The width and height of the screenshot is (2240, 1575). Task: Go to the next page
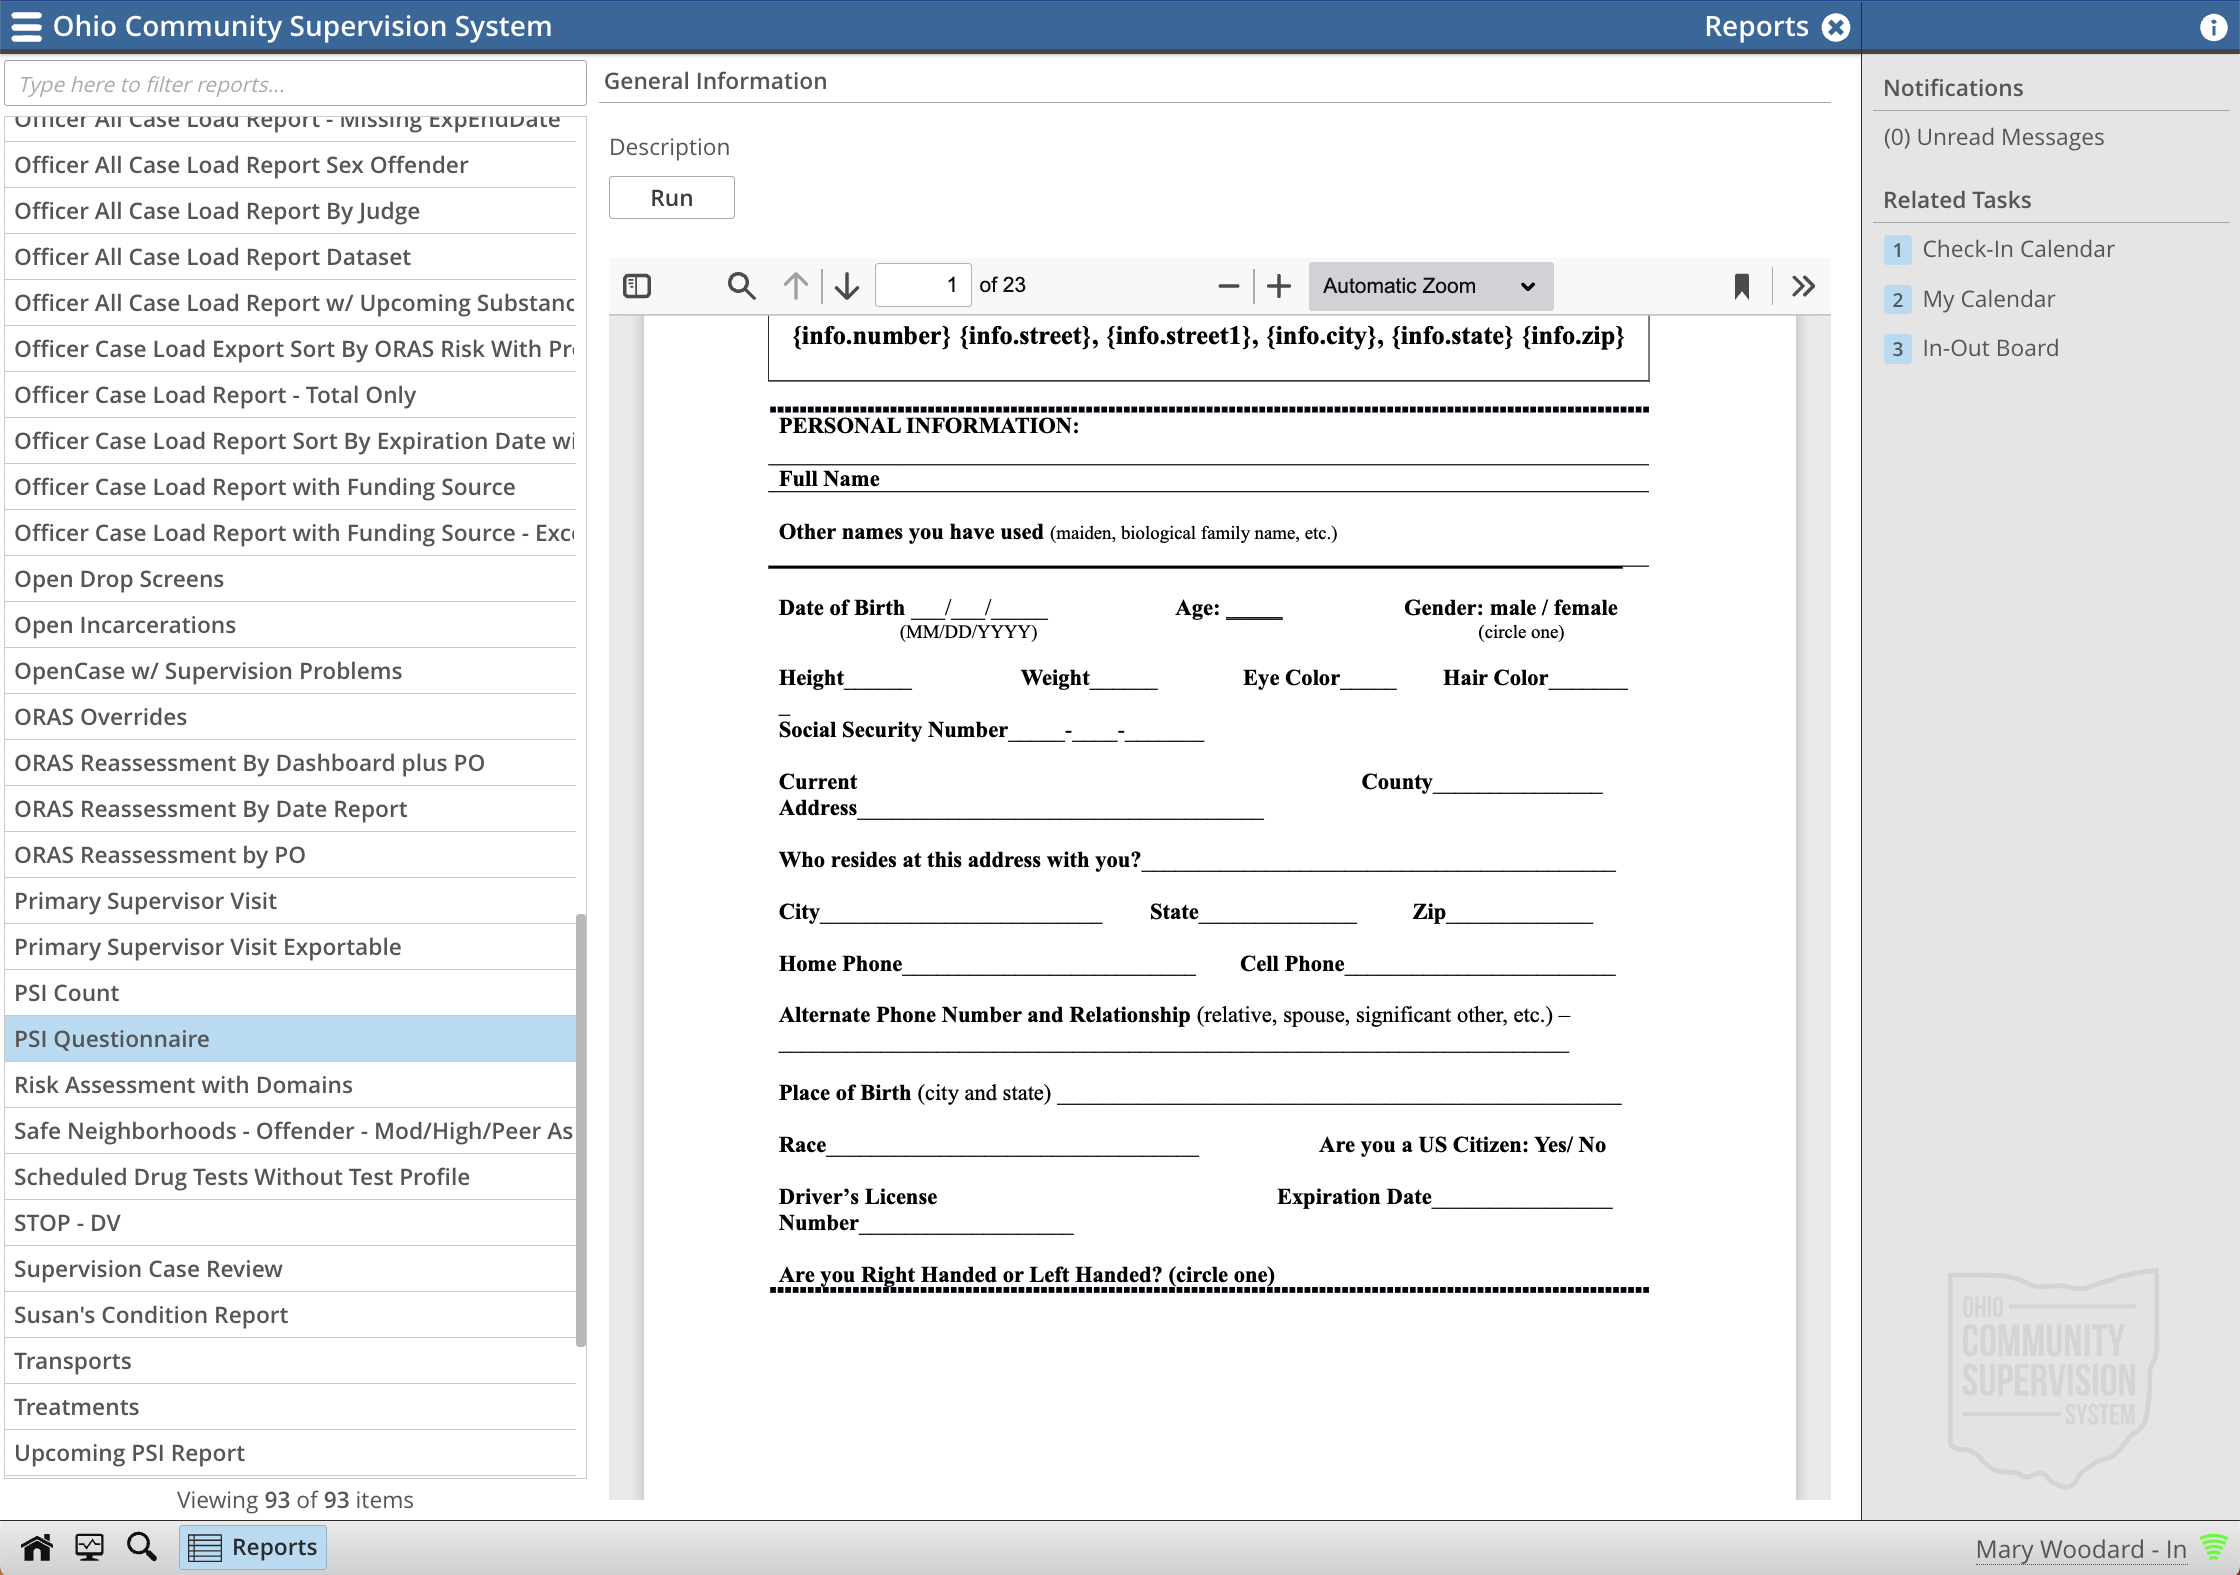click(x=846, y=285)
